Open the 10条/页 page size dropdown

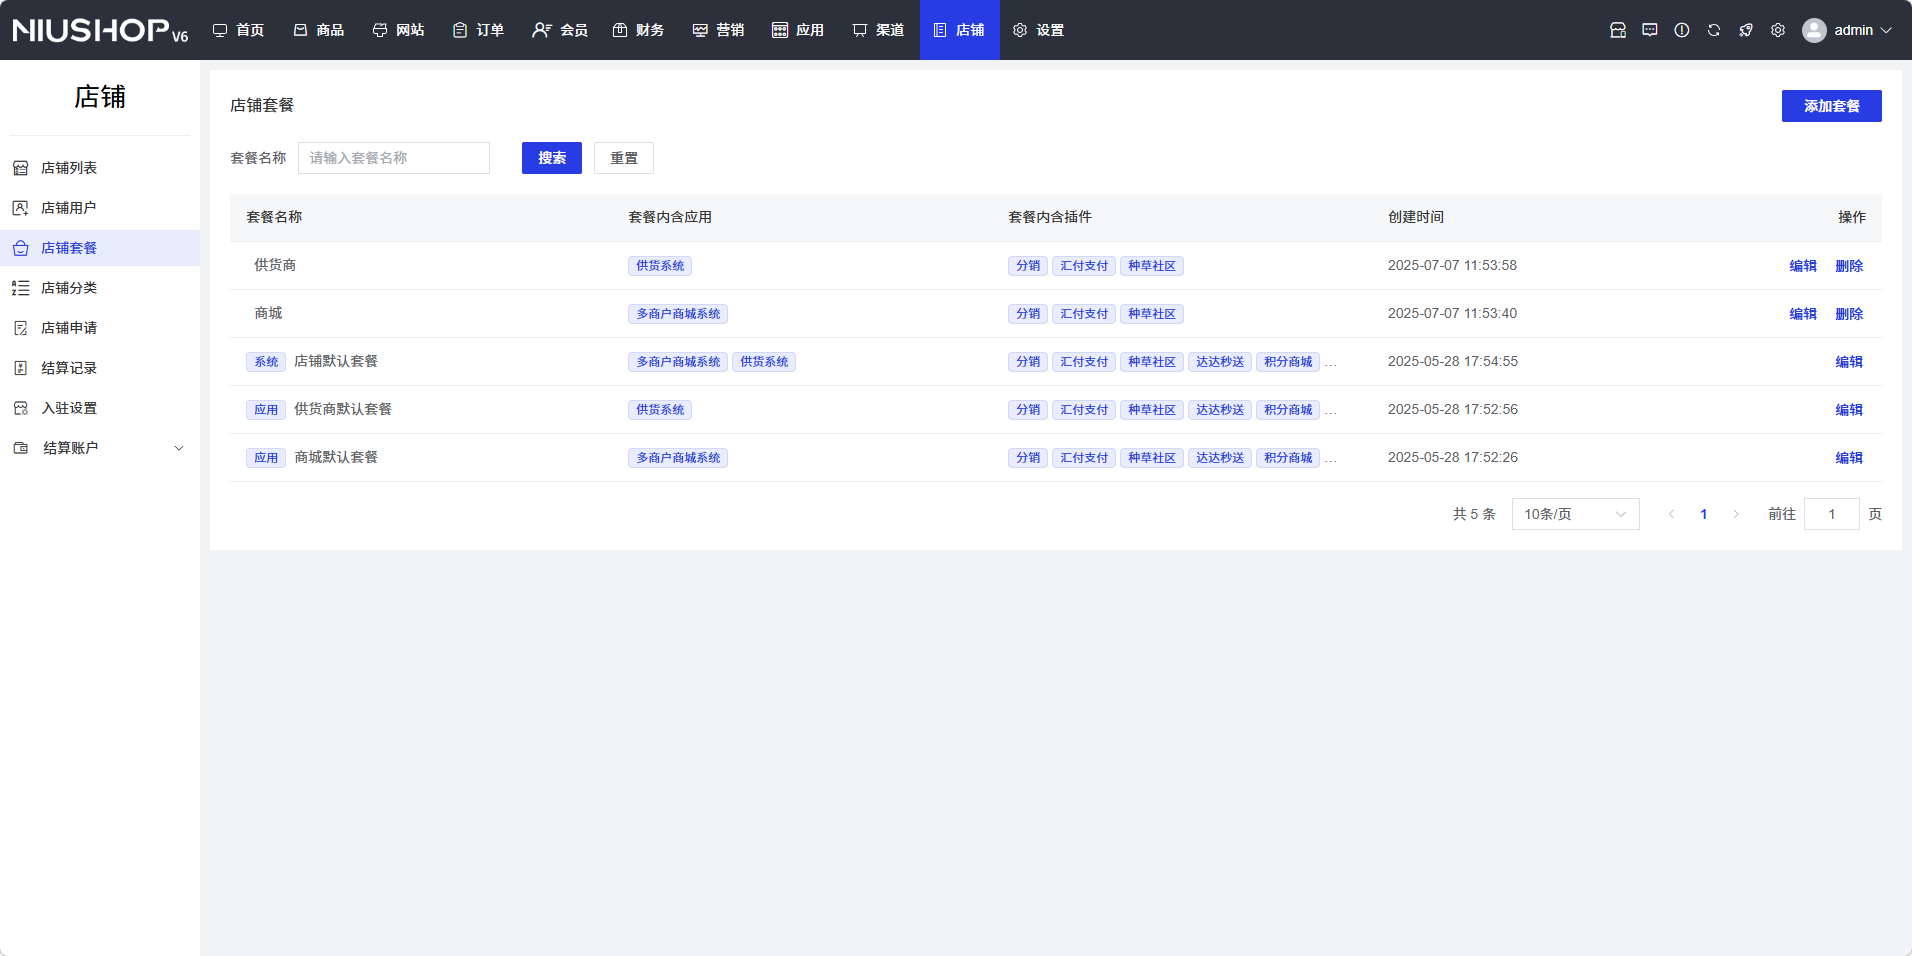click(x=1575, y=514)
